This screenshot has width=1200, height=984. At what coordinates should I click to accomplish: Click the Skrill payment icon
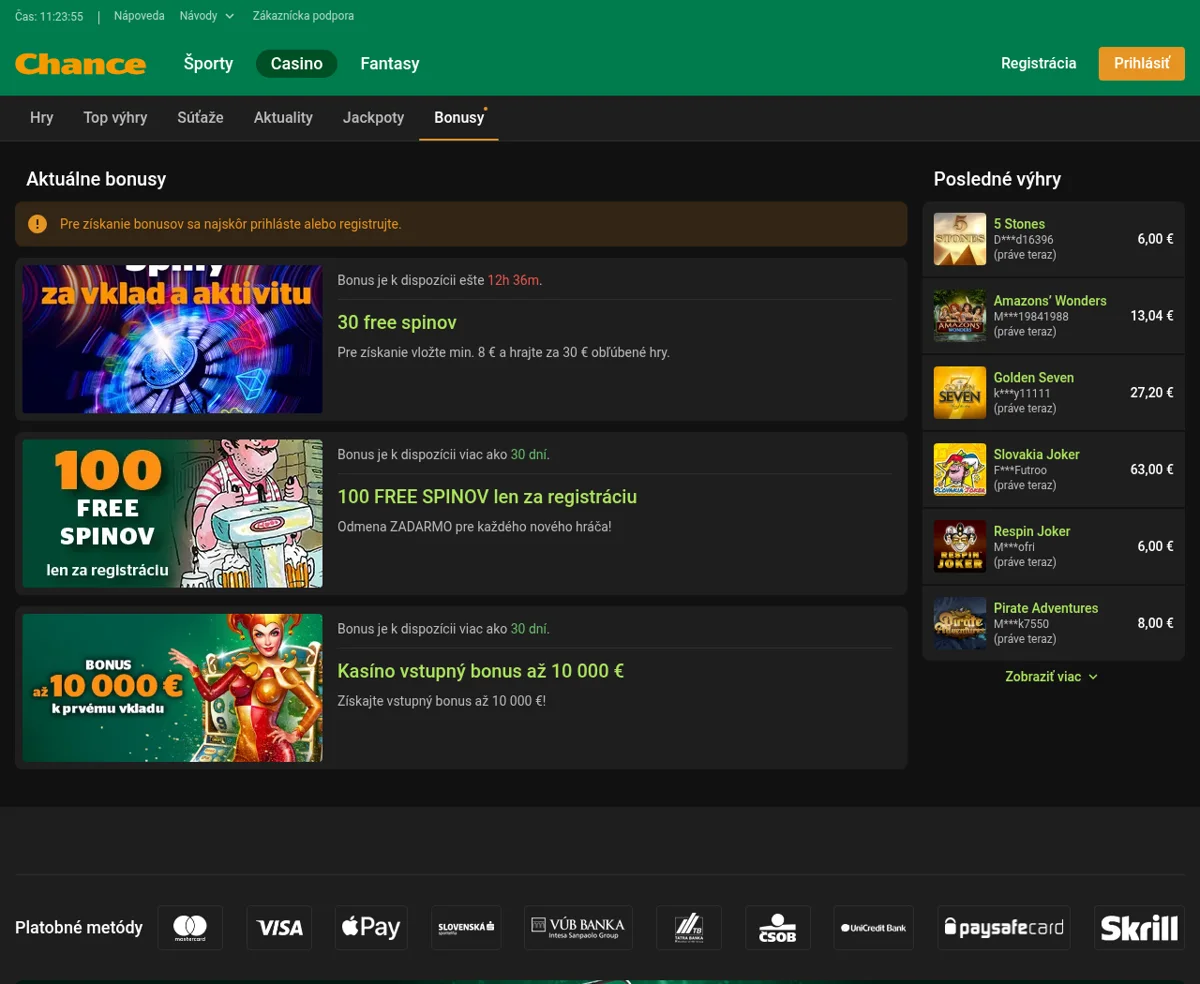[1139, 928]
